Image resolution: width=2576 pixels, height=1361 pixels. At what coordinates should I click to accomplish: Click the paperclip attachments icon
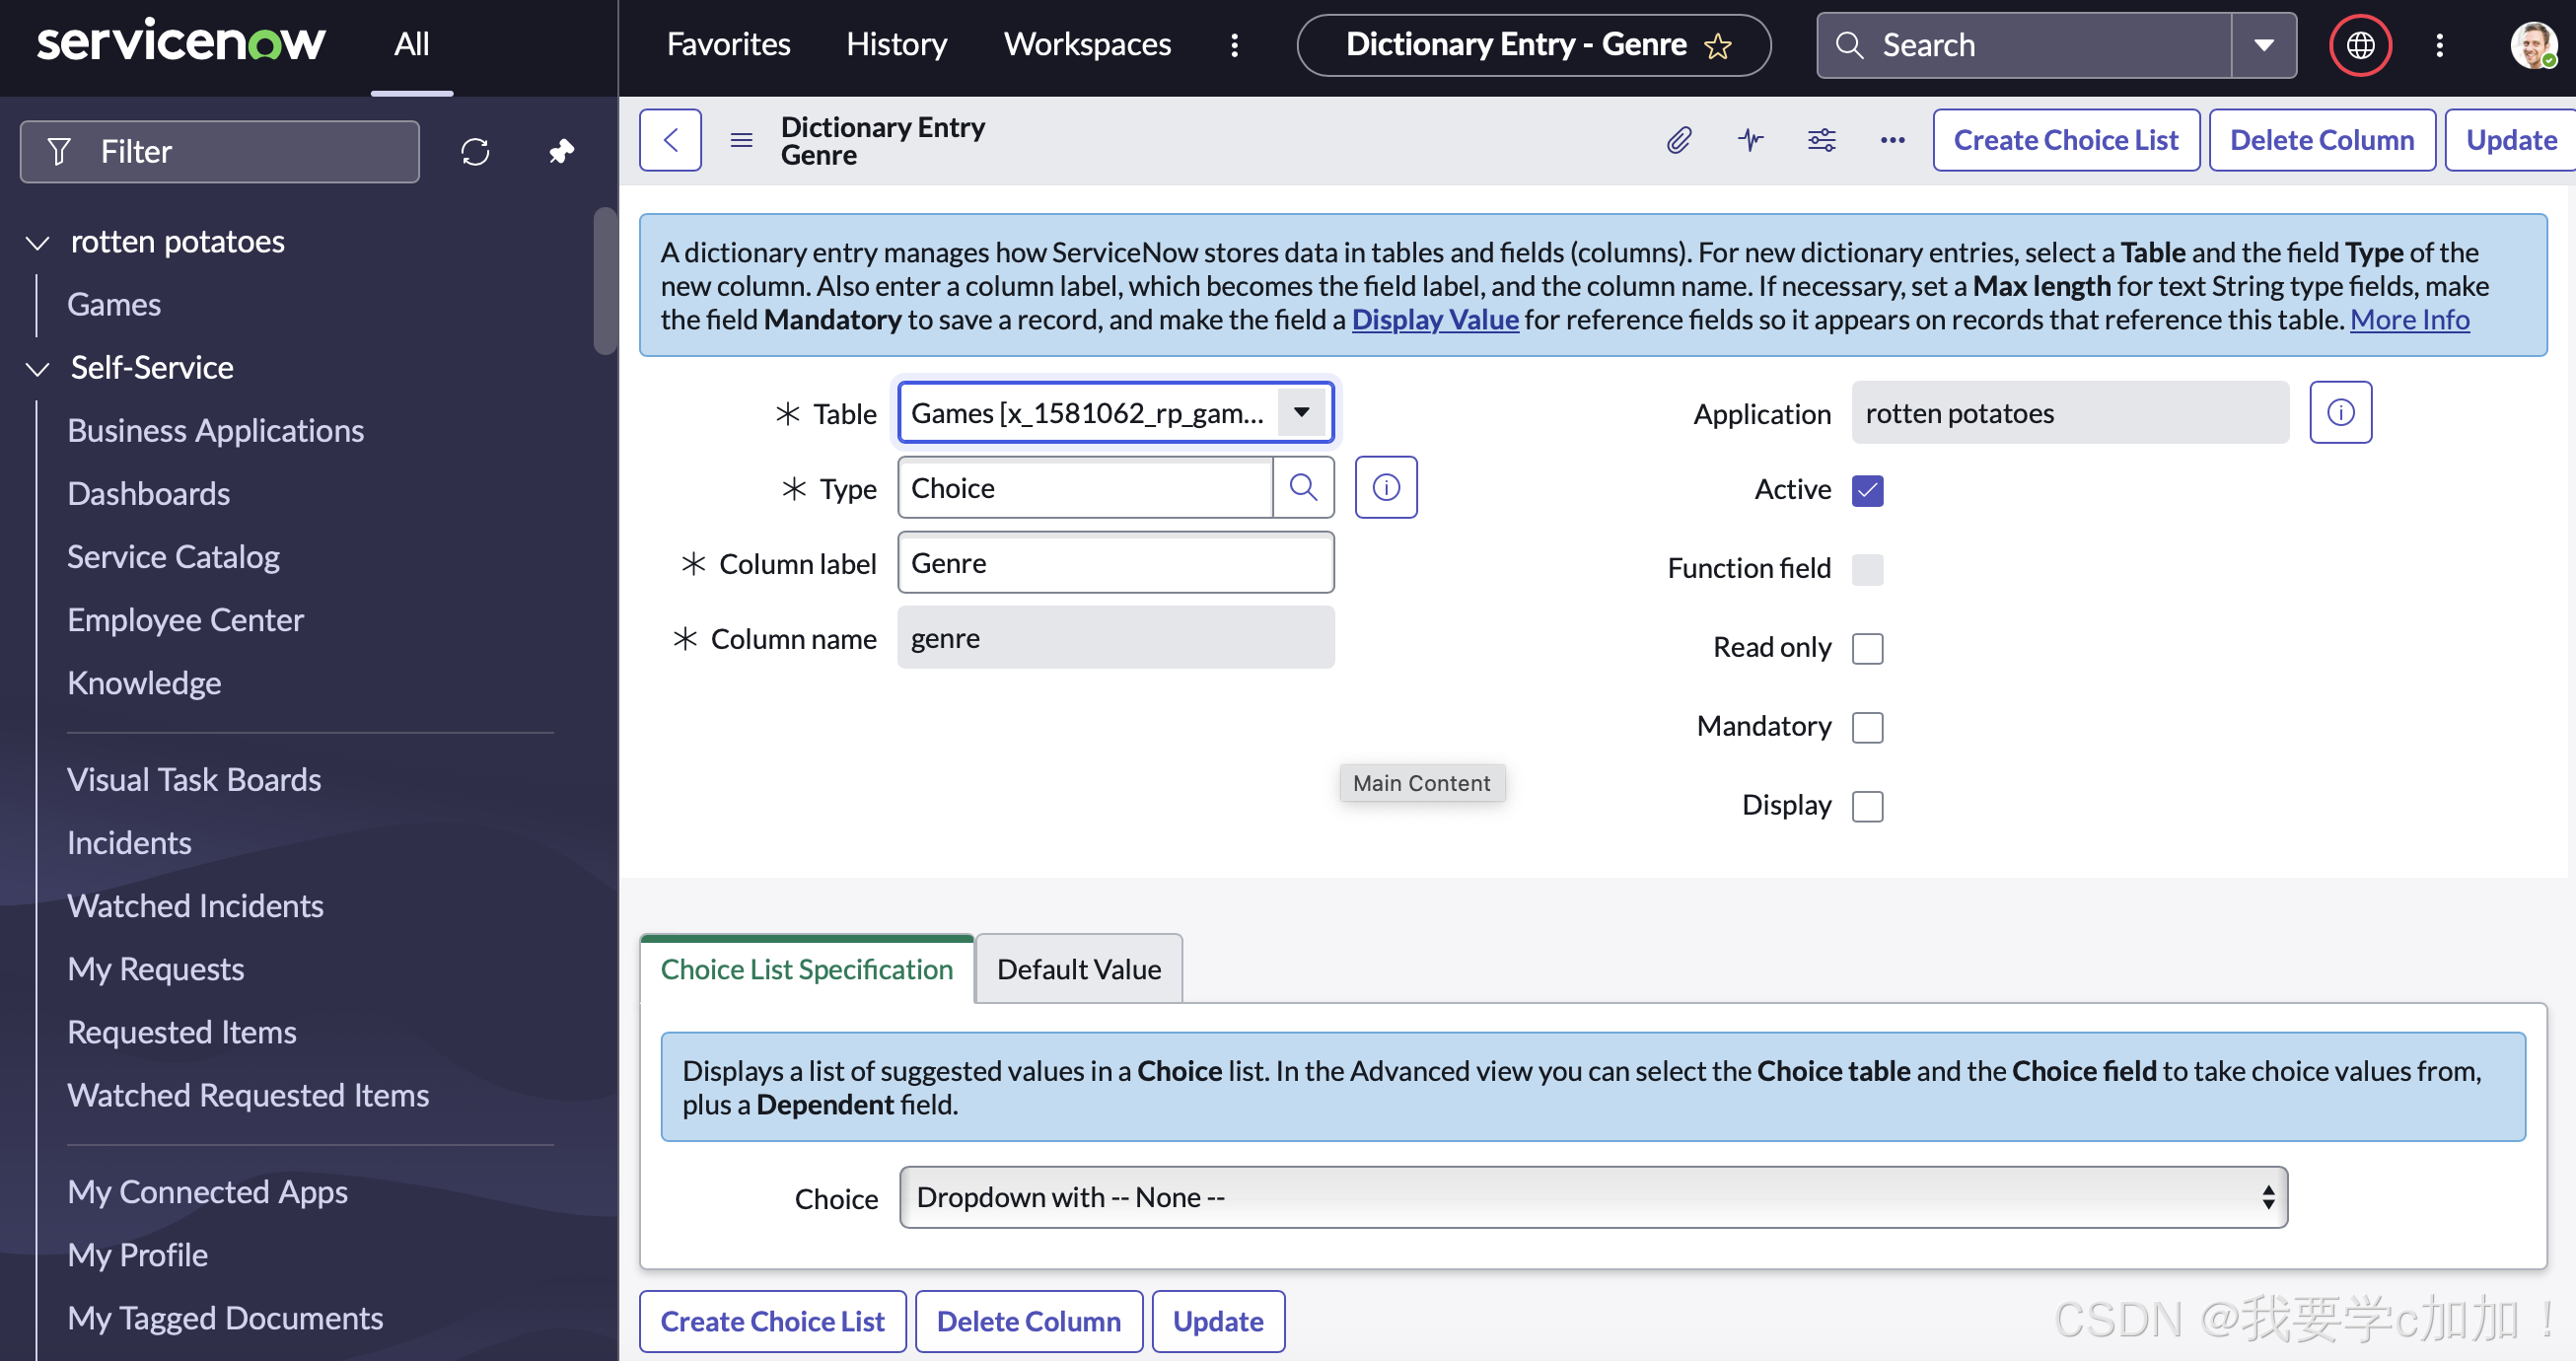1679,140
